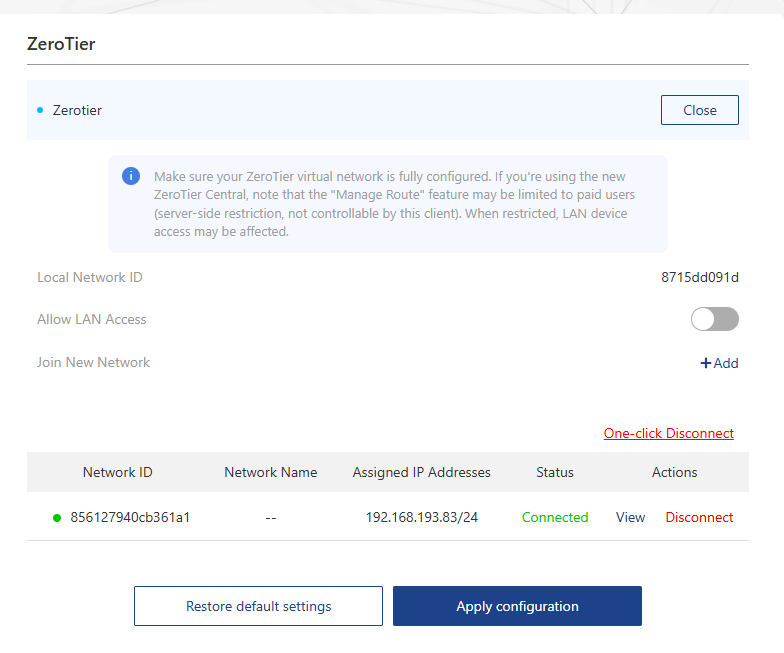The width and height of the screenshot is (784, 653).
Task: Click the Apply configuration button
Action: pyautogui.click(x=517, y=606)
